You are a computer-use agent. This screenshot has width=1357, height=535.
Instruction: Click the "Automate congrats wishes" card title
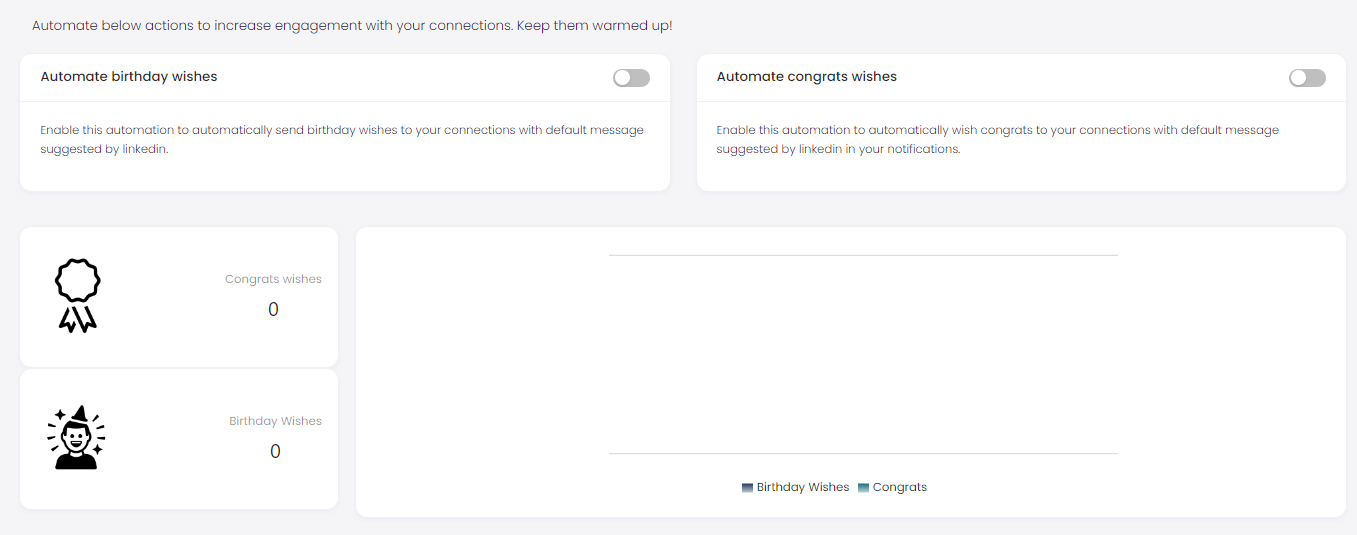coord(806,77)
